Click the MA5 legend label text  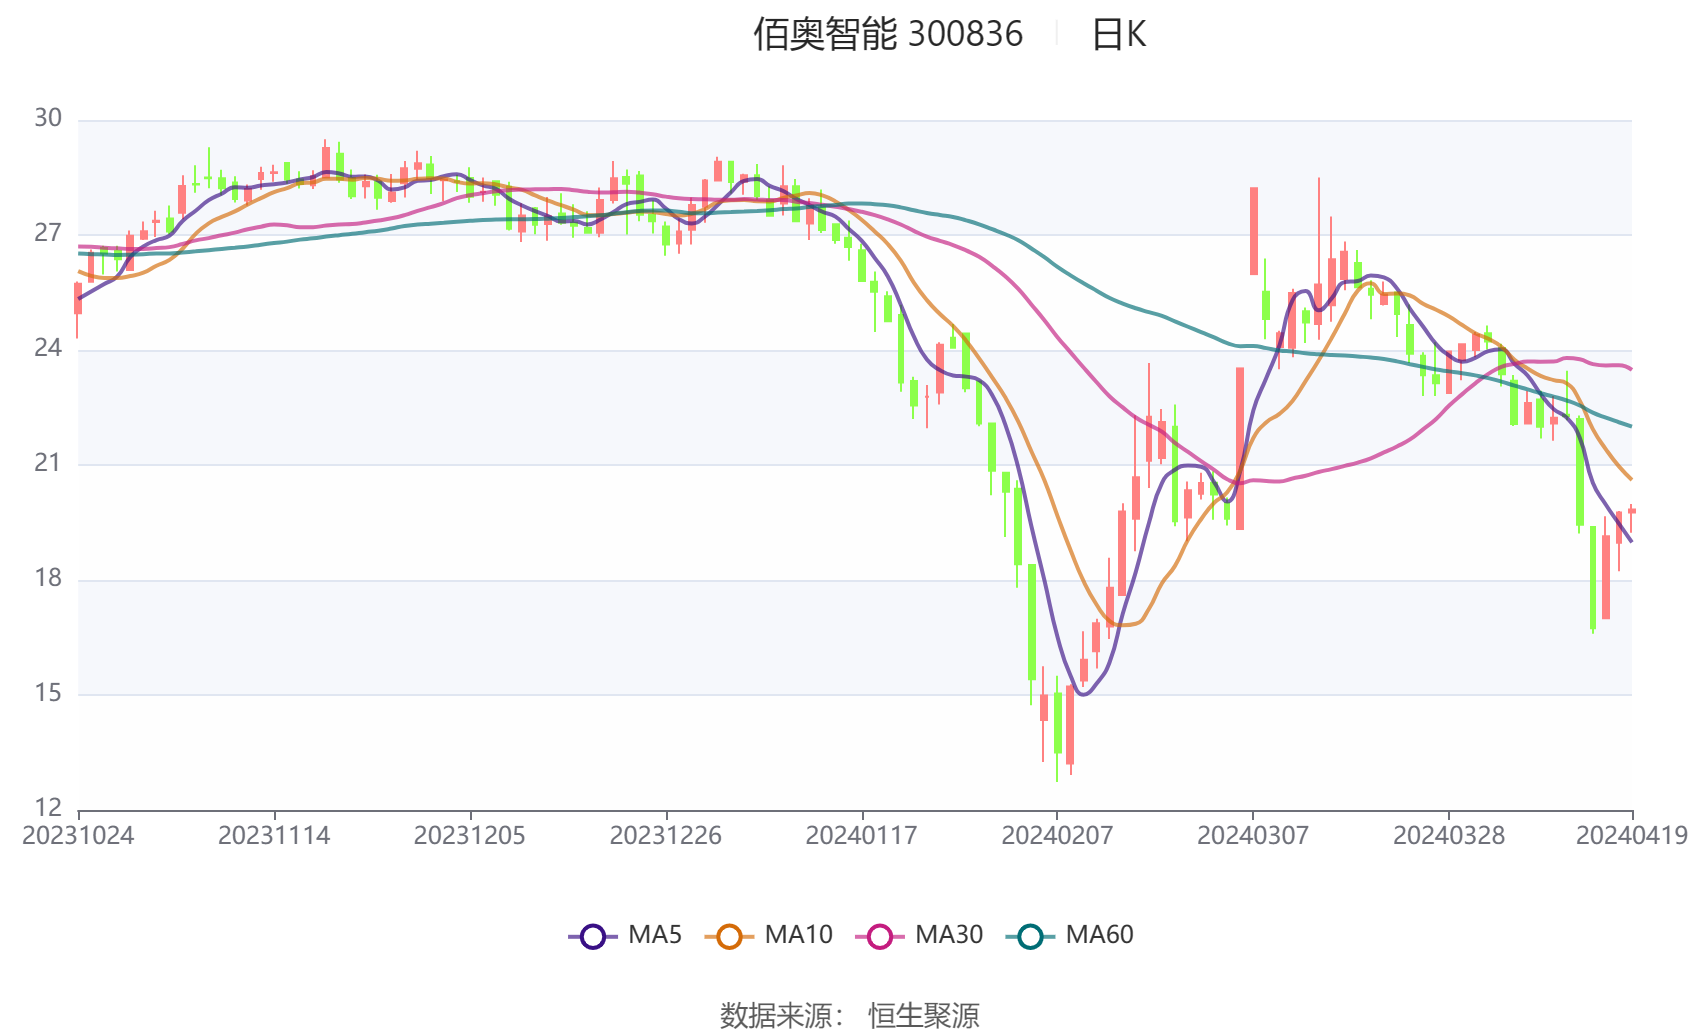(655, 935)
